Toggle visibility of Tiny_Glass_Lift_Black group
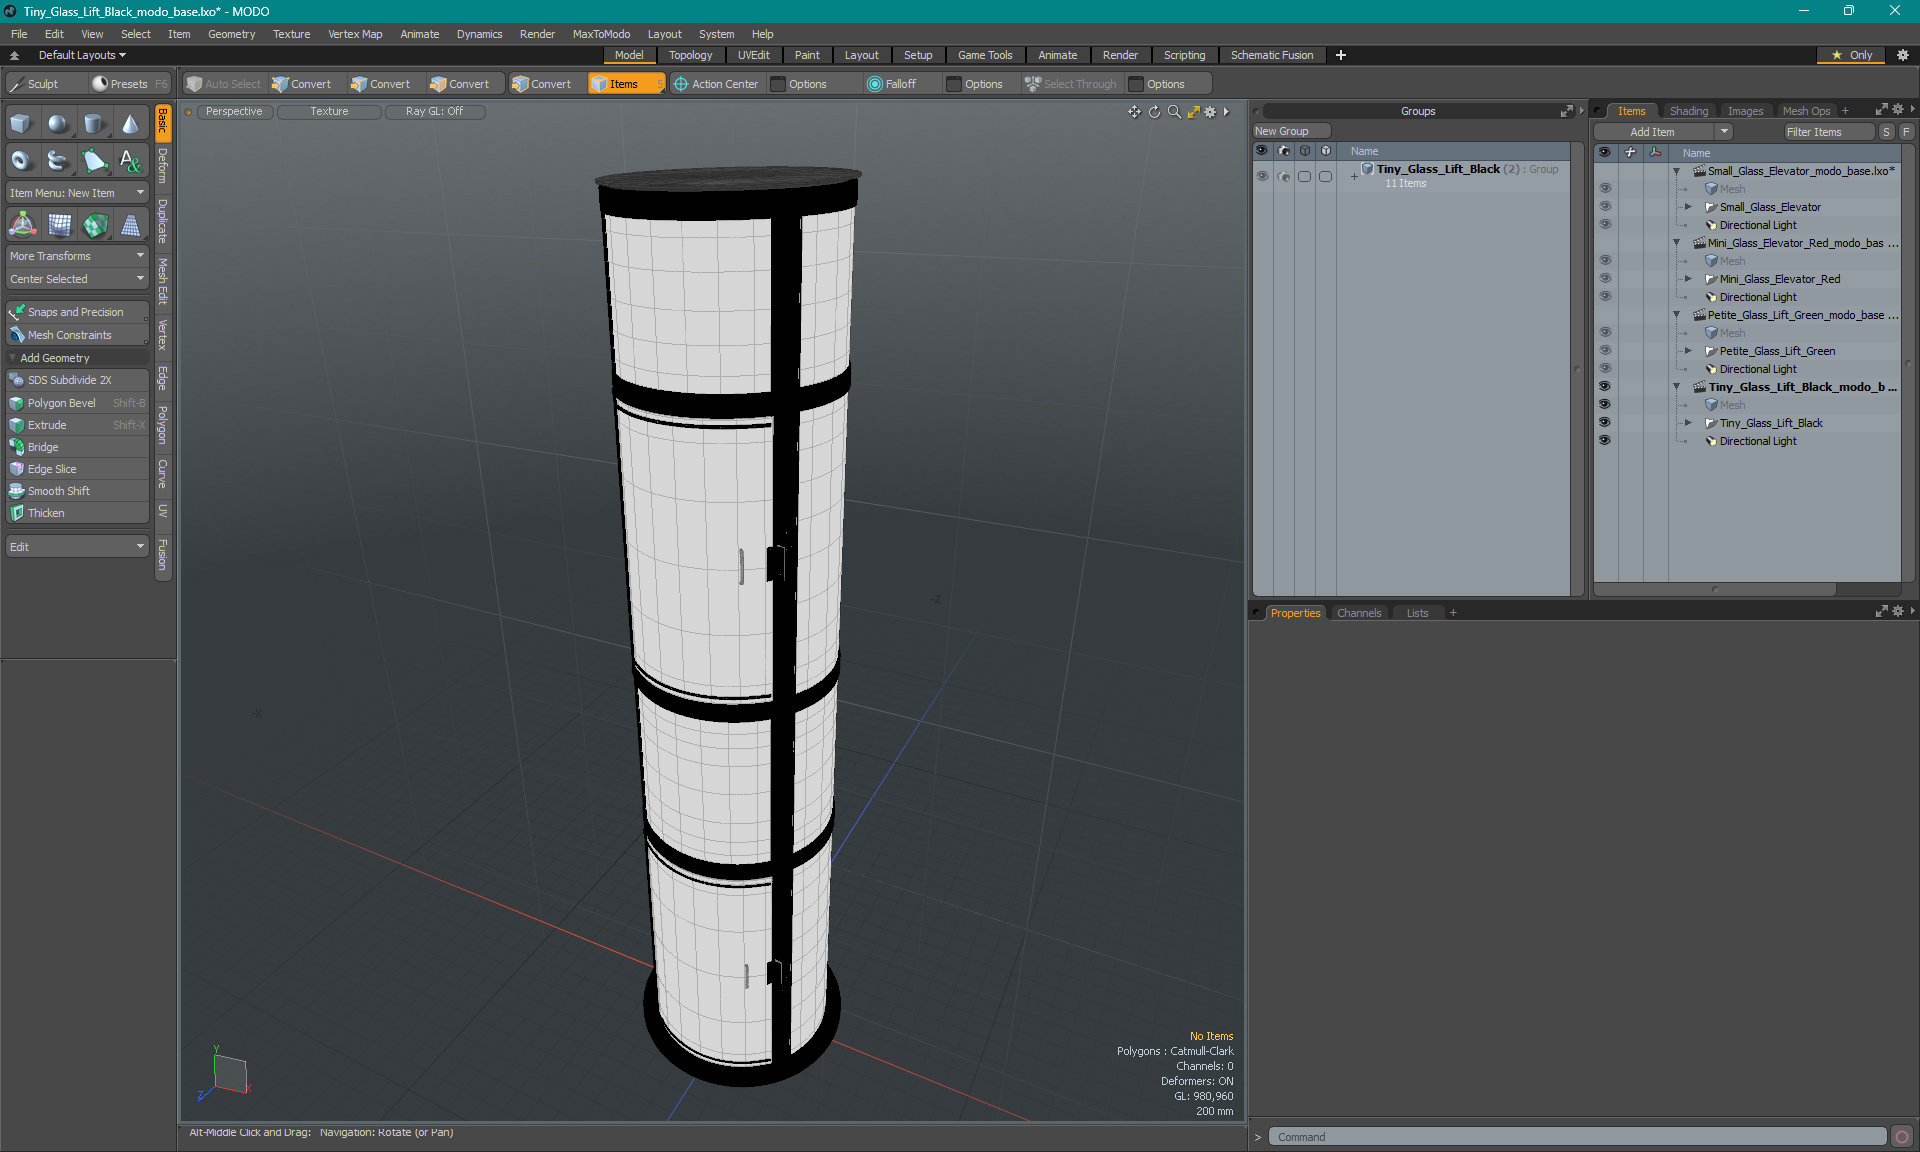The height and width of the screenshot is (1152, 1920). (1262, 176)
